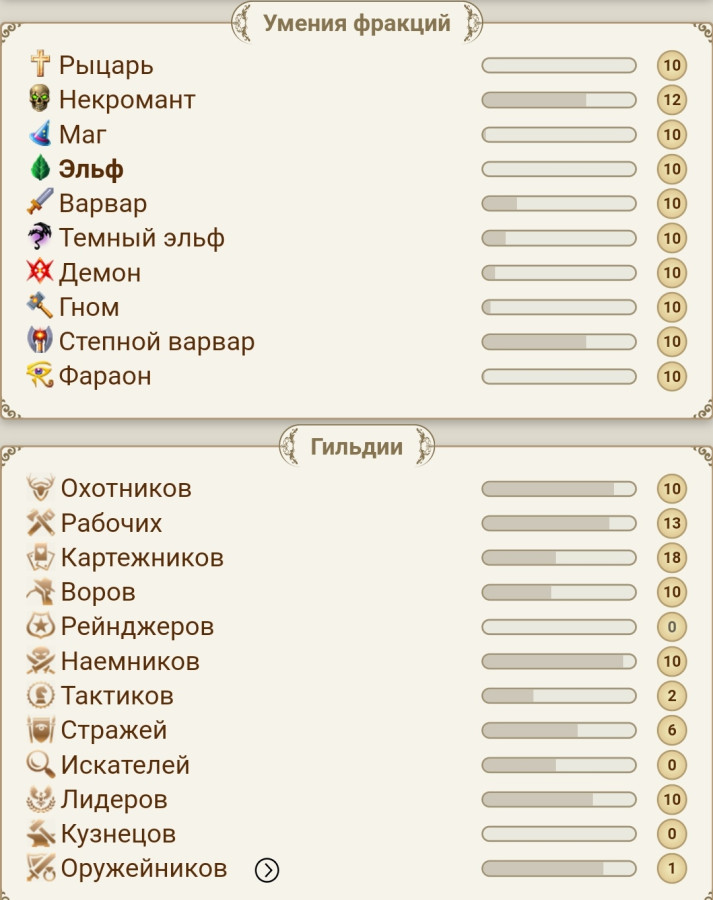Click the Knight cross icon

(40, 64)
